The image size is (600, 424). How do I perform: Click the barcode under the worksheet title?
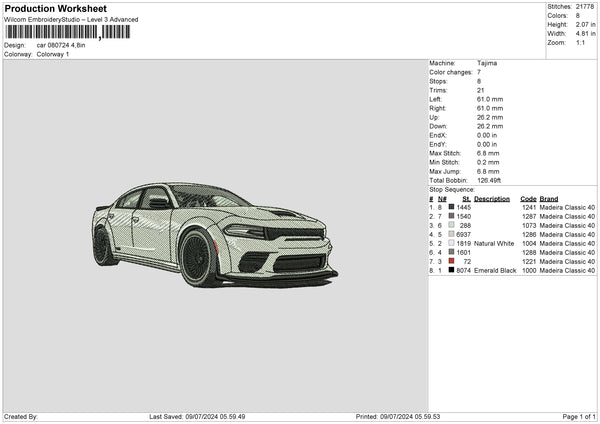point(67,32)
